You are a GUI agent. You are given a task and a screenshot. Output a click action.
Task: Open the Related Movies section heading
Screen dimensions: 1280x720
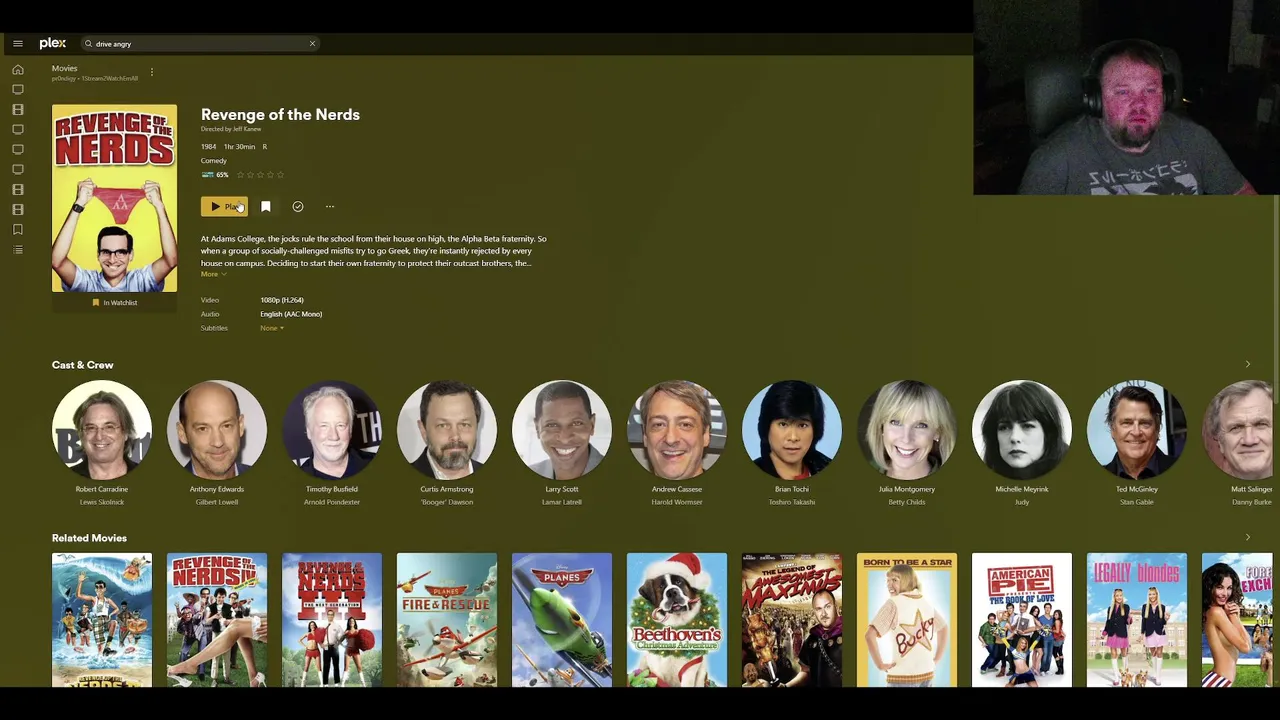click(x=89, y=538)
